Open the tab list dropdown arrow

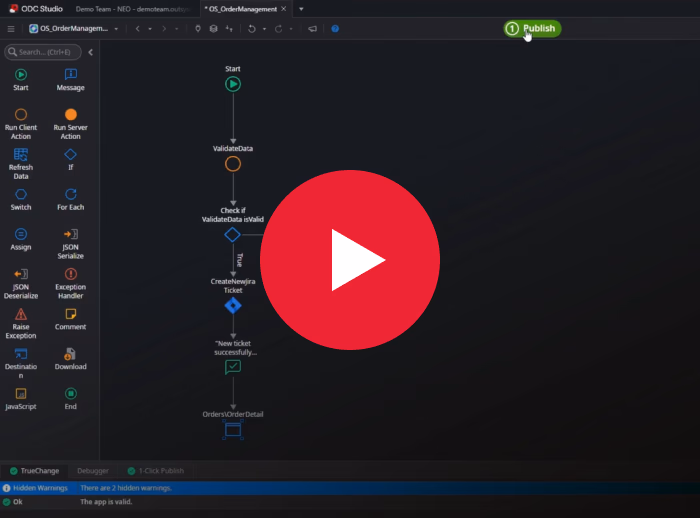301,9
